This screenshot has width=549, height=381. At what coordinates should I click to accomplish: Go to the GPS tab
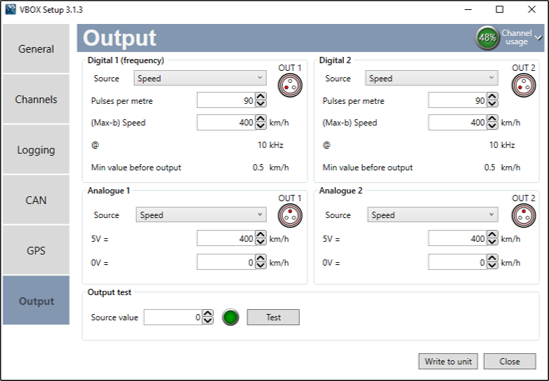coord(36,250)
